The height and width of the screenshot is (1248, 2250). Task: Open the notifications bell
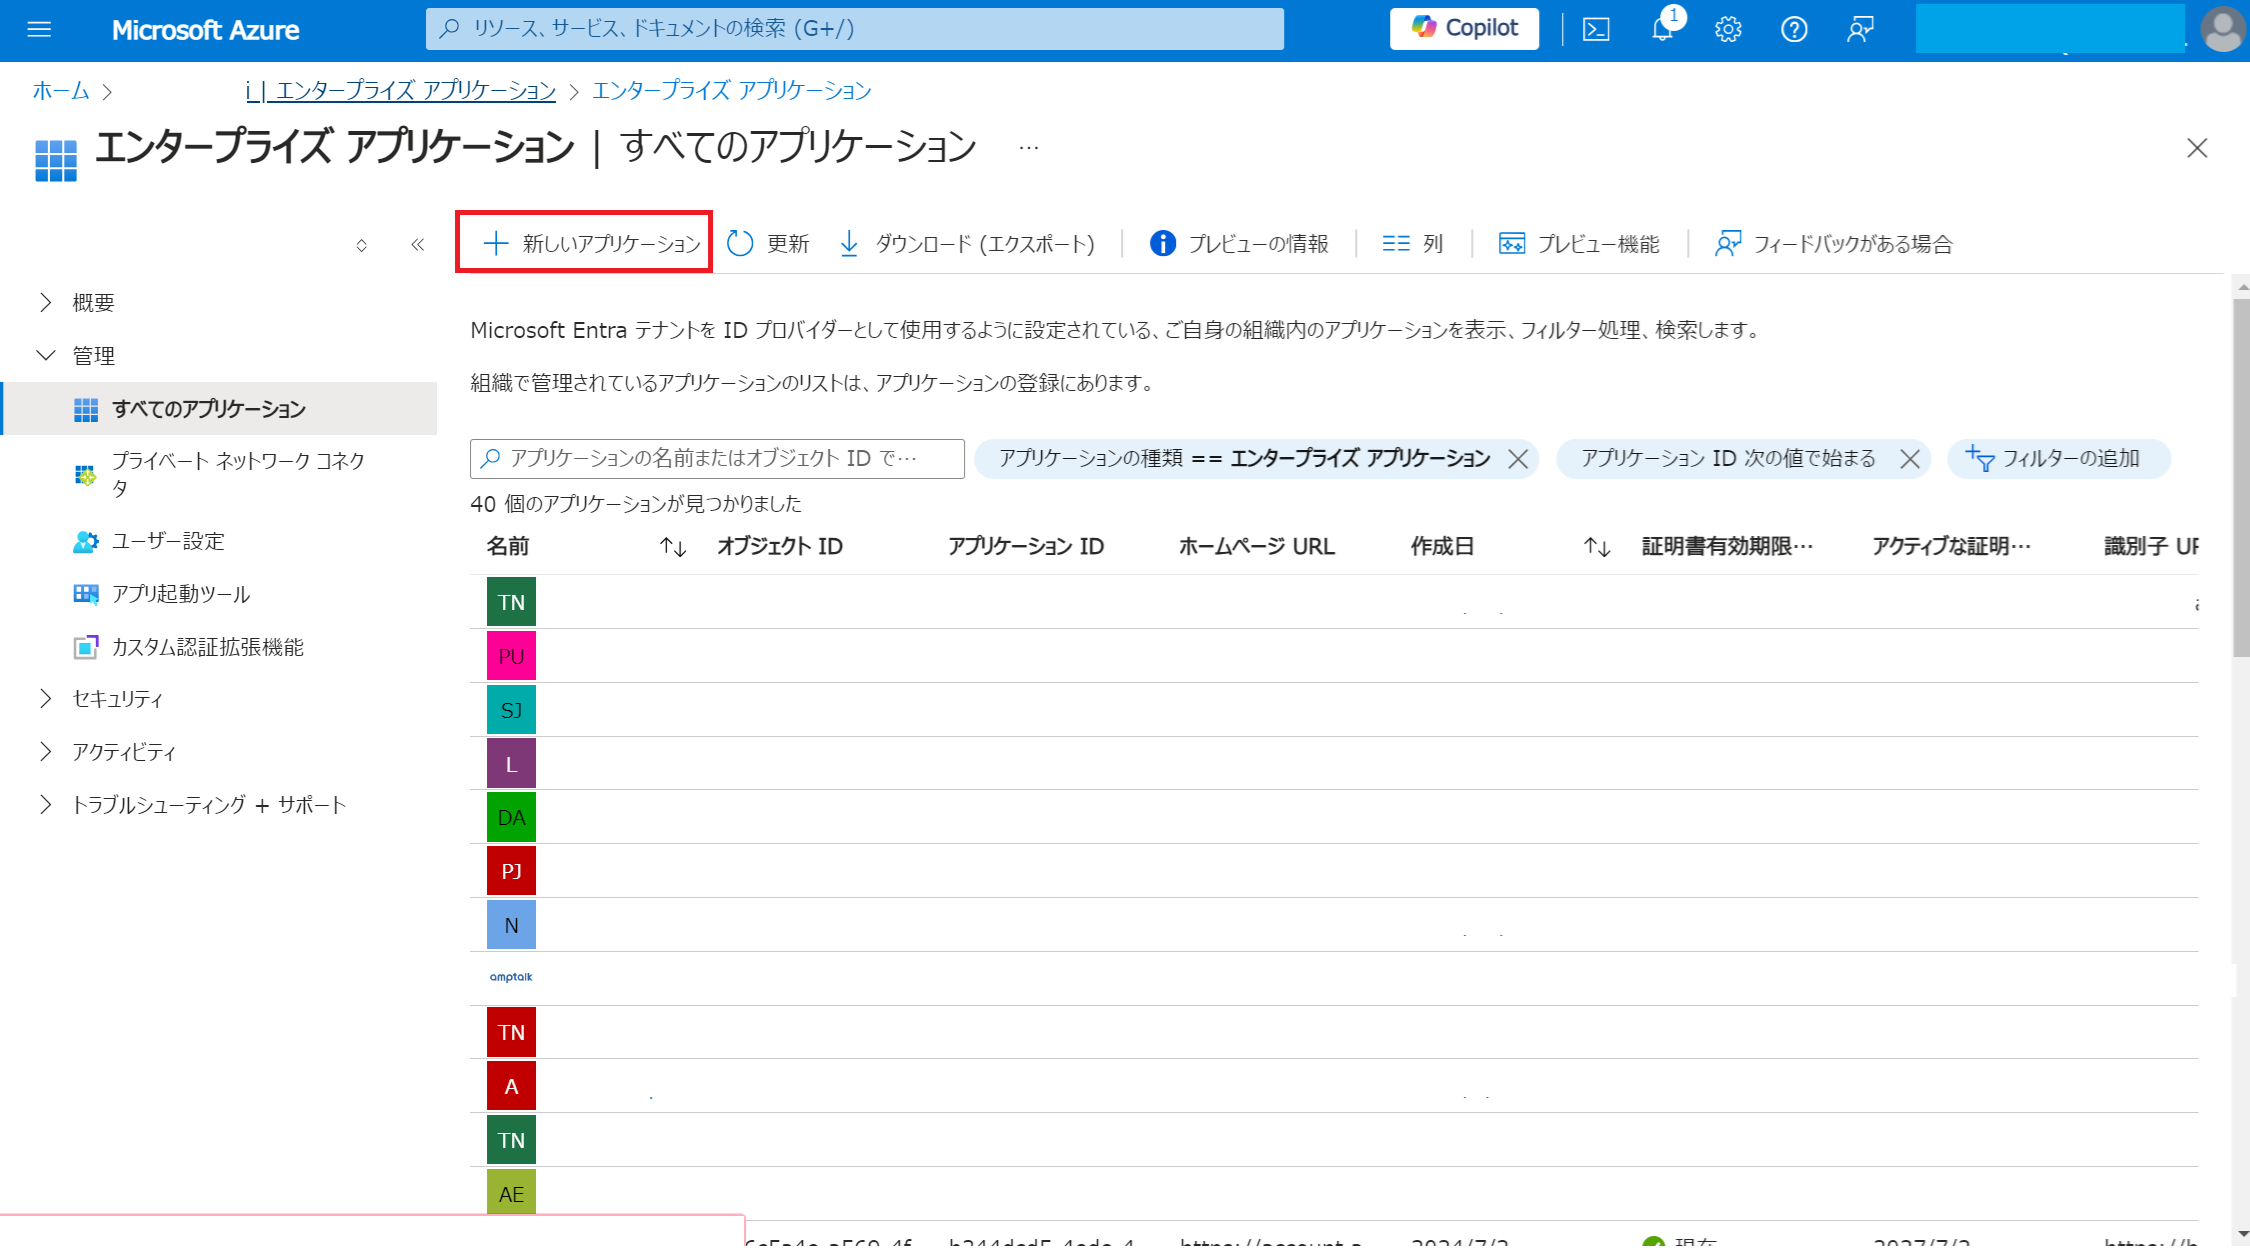click(1662, 29)
